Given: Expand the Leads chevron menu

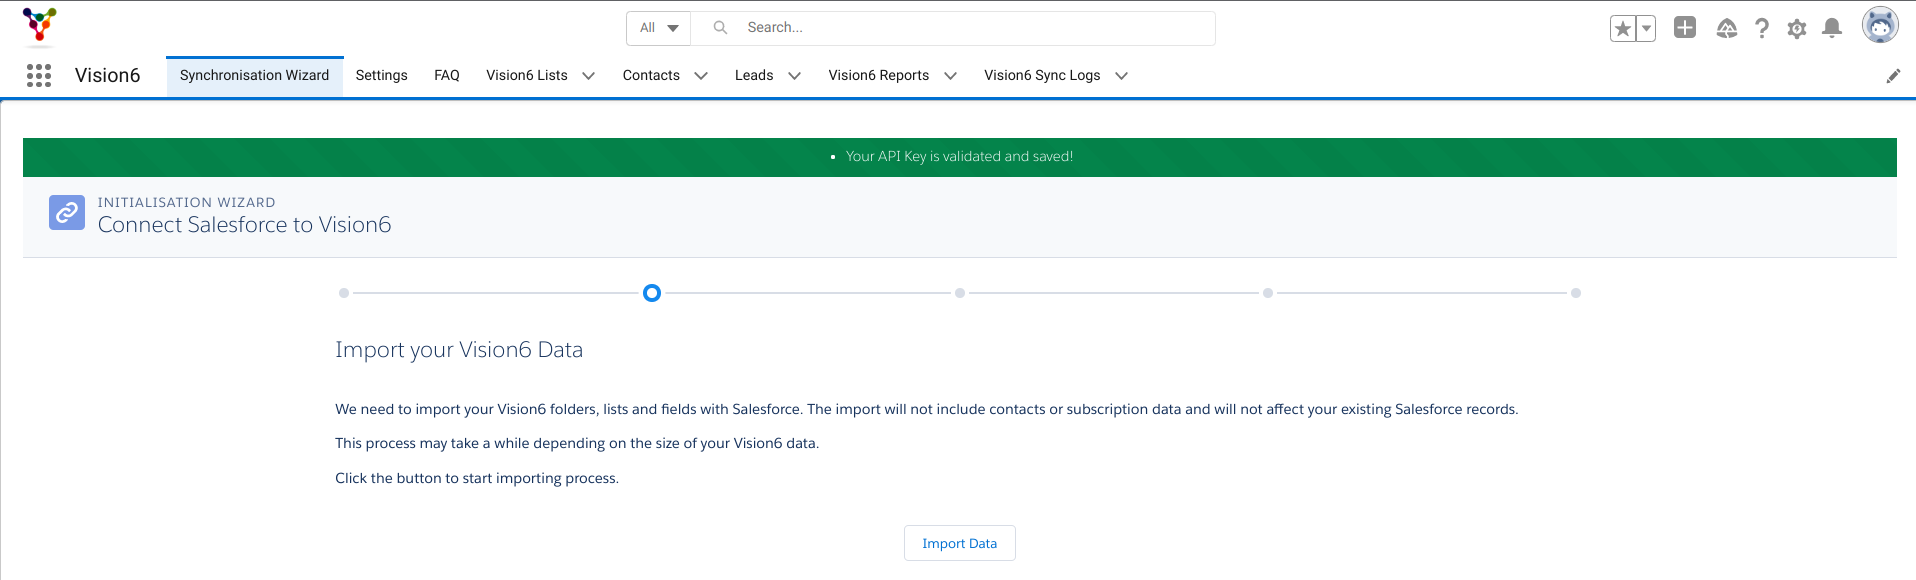Looking at the screenshot, I should tap(795, 76).
